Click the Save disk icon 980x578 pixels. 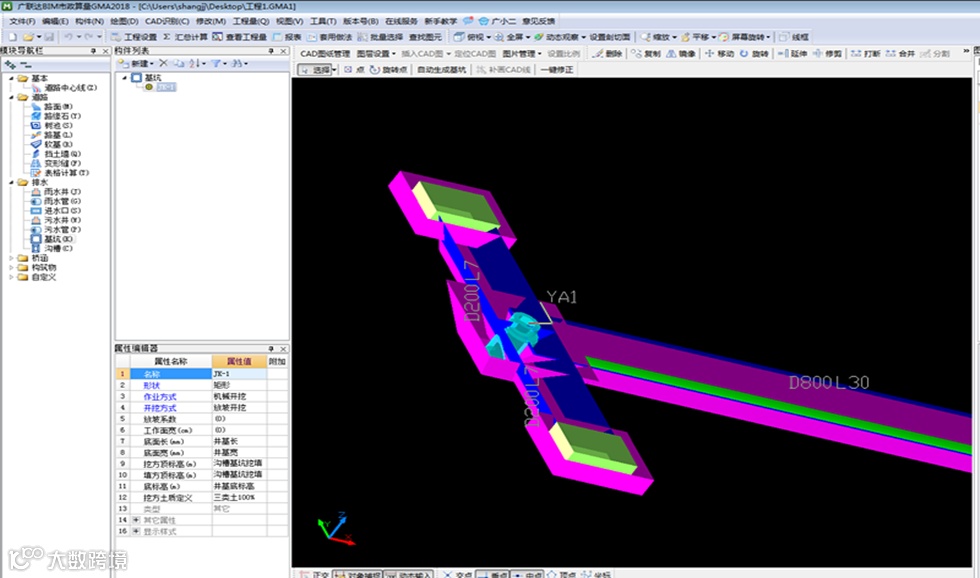pos(49,37)
